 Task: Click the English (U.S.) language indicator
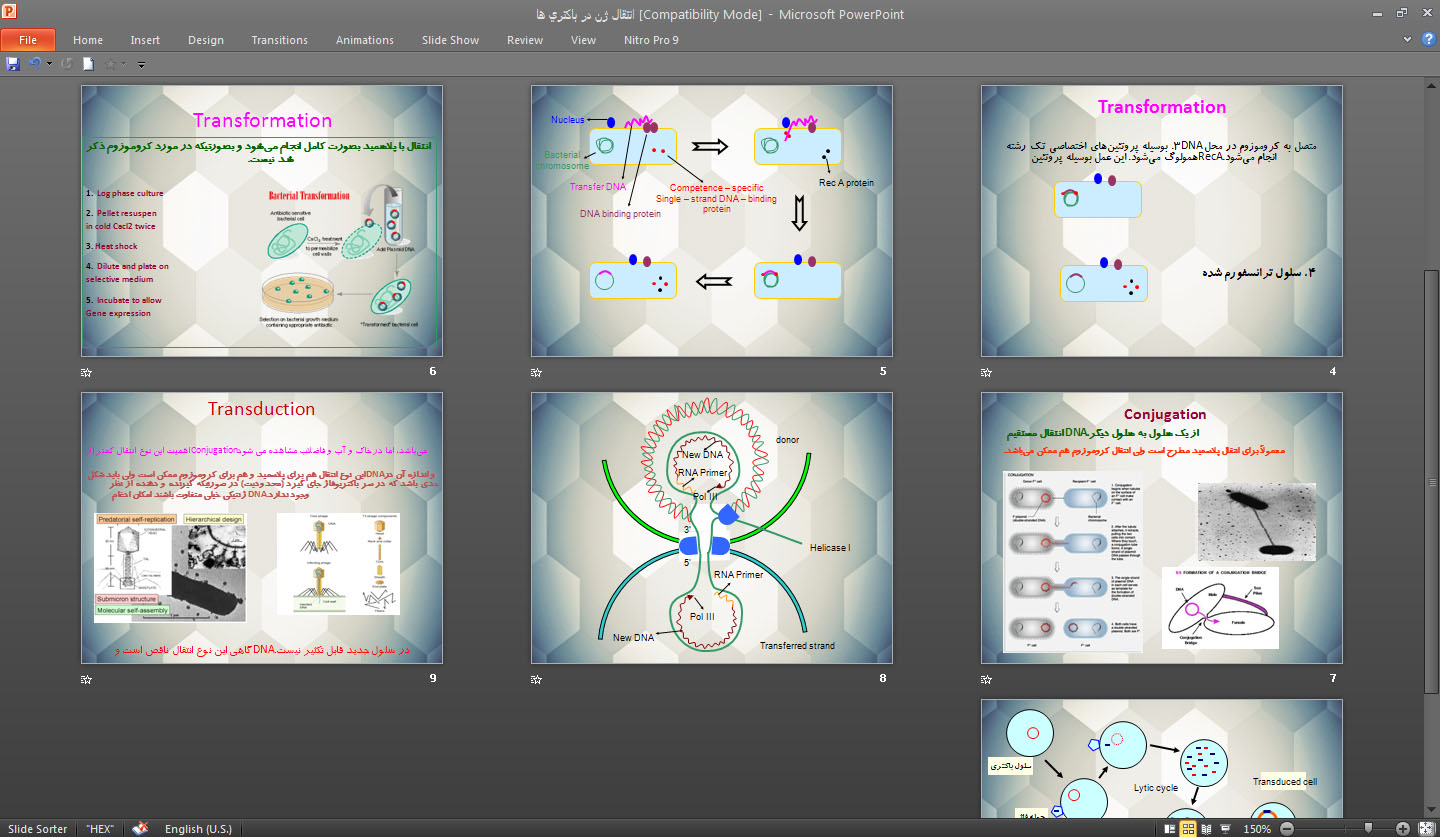tap(198, 829)
